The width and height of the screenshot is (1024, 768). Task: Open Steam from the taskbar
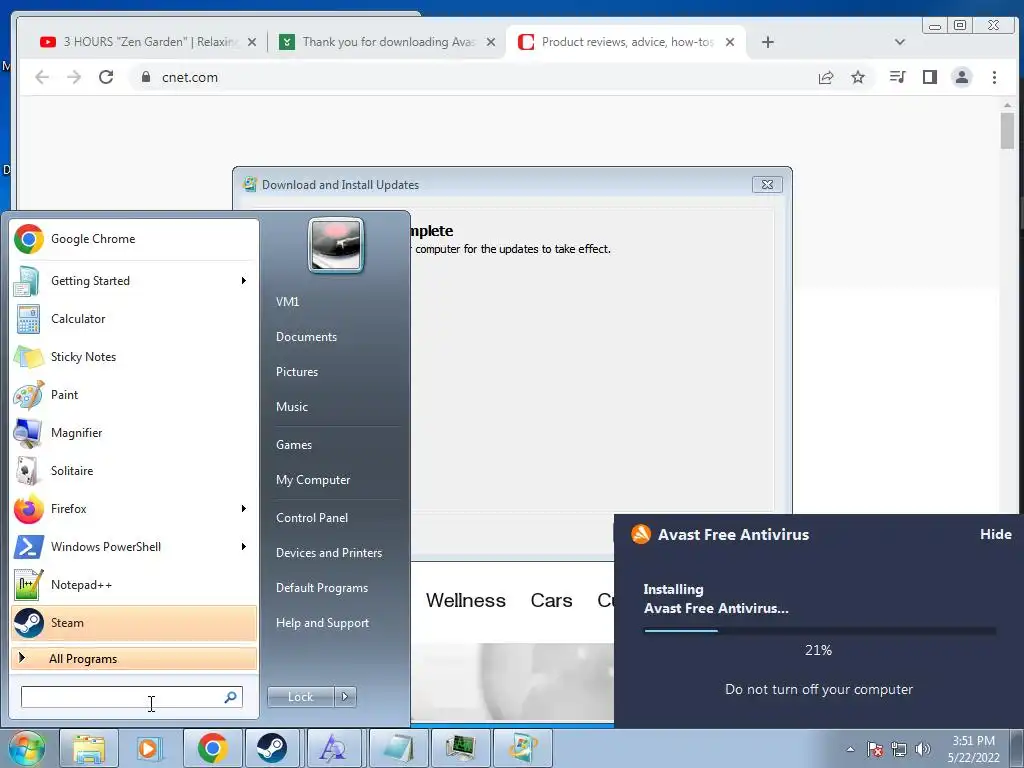click(x=272, y=748)
